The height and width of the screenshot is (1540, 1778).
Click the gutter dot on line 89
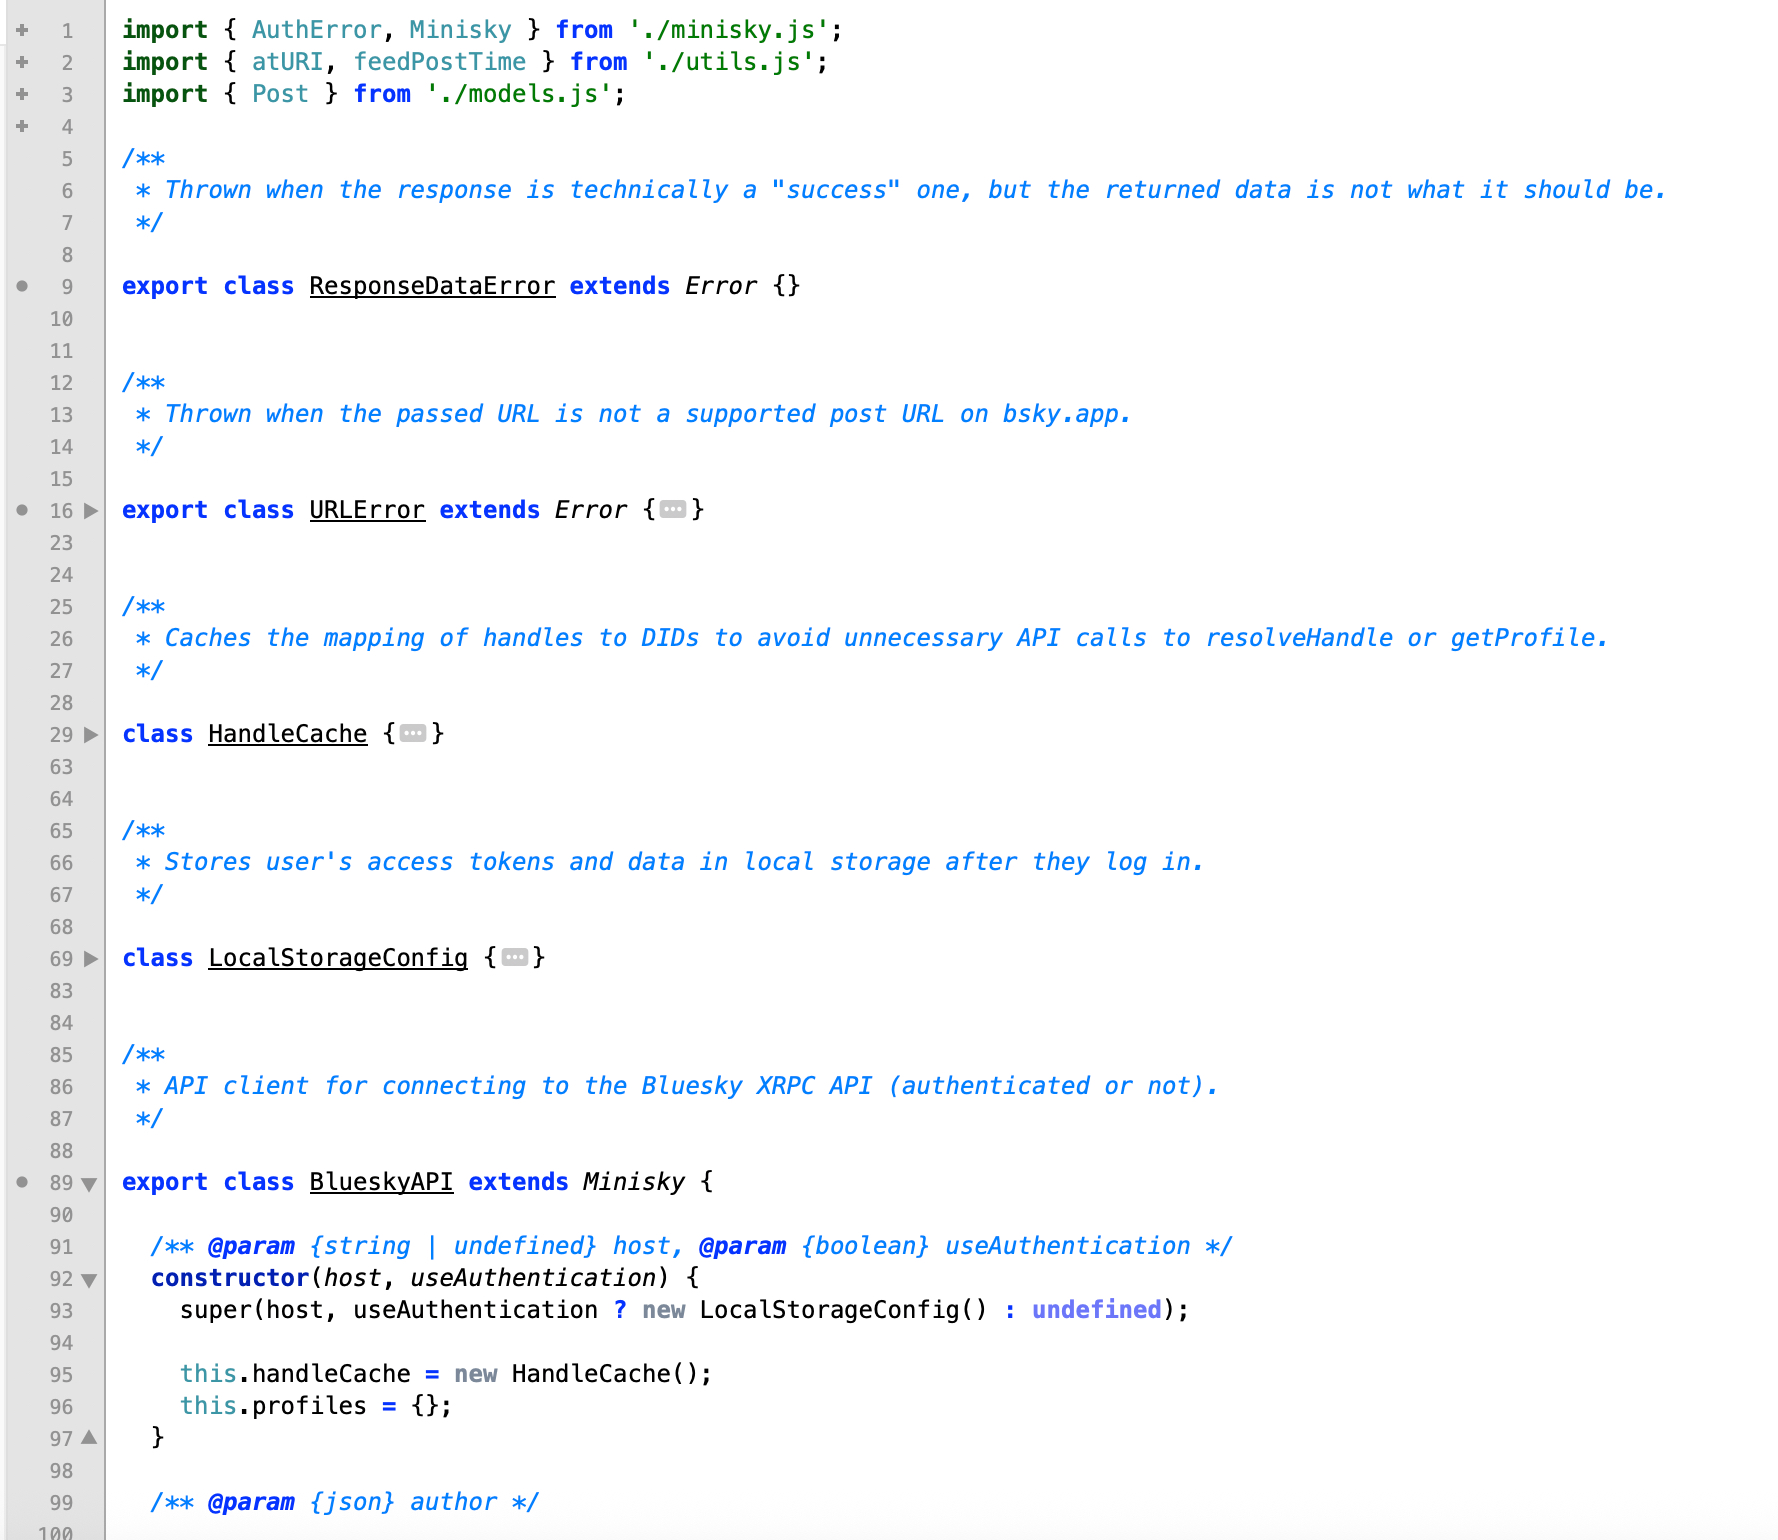(x=21, y=1182)
